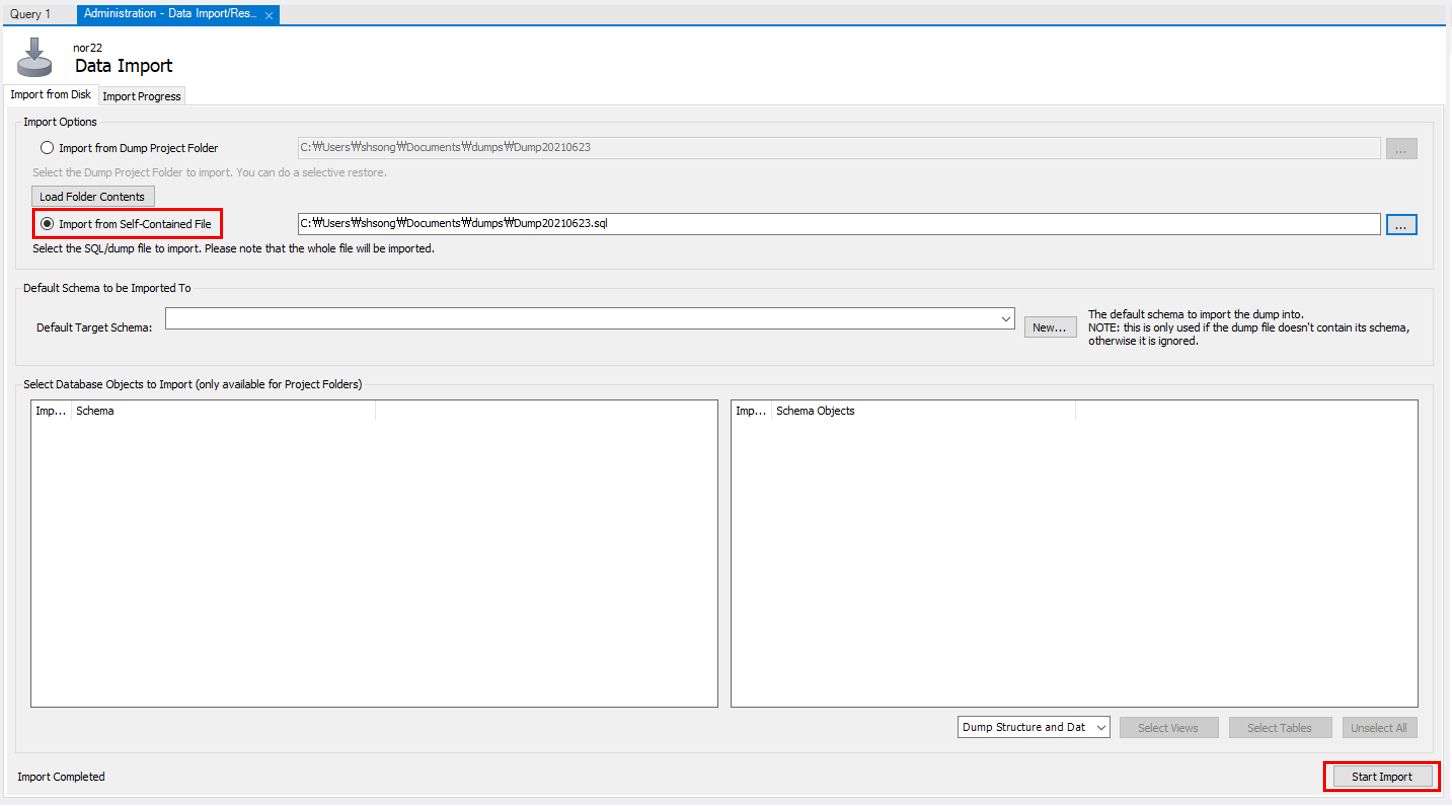Open the Dump Structure and Data dropdown
This screenshot has height=806, width=1452.
pyautogui.click(x=1033, y=727)
